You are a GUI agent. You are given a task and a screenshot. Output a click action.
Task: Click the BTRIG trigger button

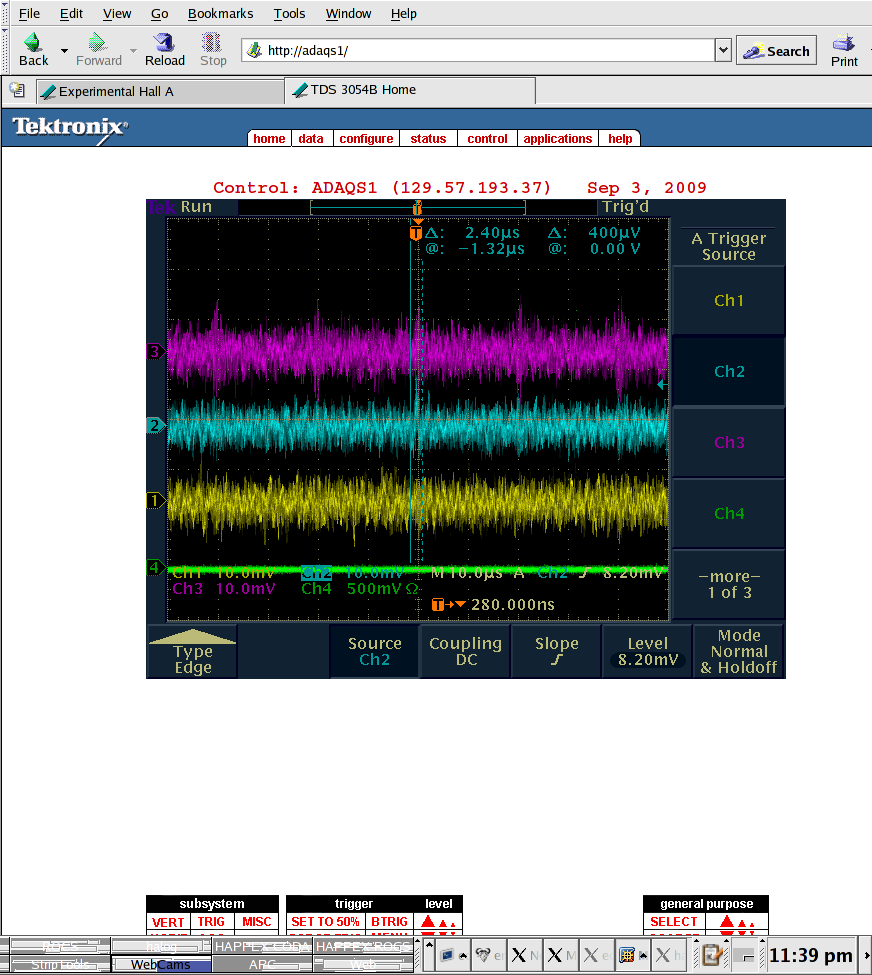coord(389,922)
